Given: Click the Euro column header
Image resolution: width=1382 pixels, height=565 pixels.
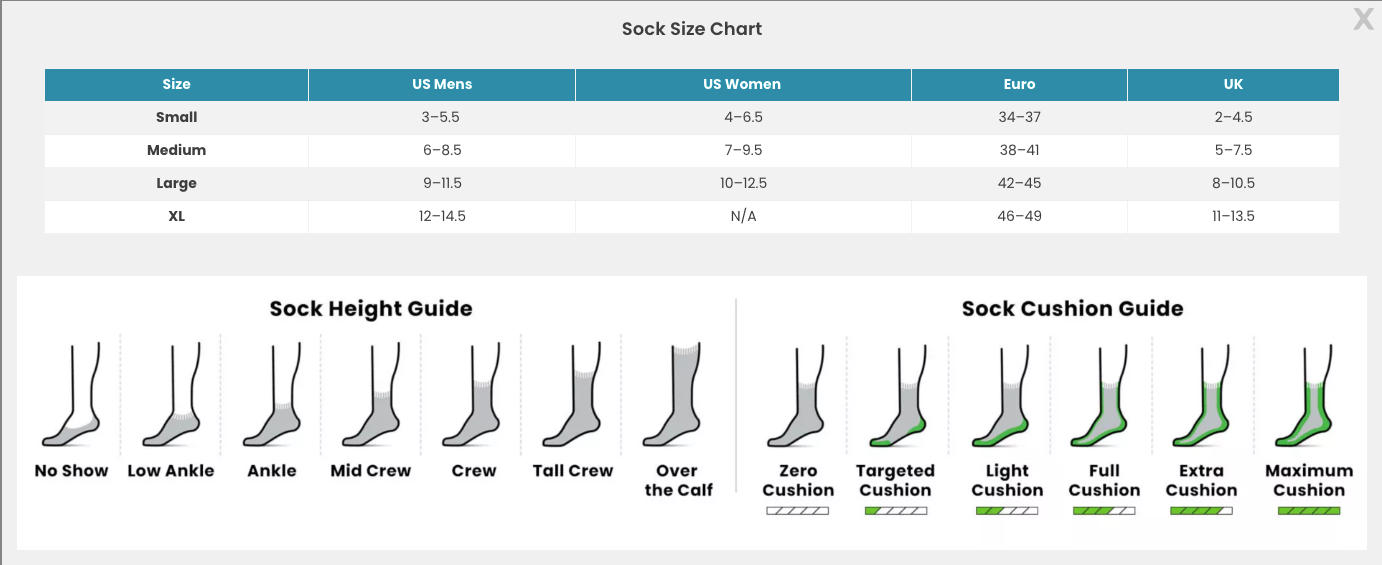Looking at the screenshot, I should pos(1019,84).
